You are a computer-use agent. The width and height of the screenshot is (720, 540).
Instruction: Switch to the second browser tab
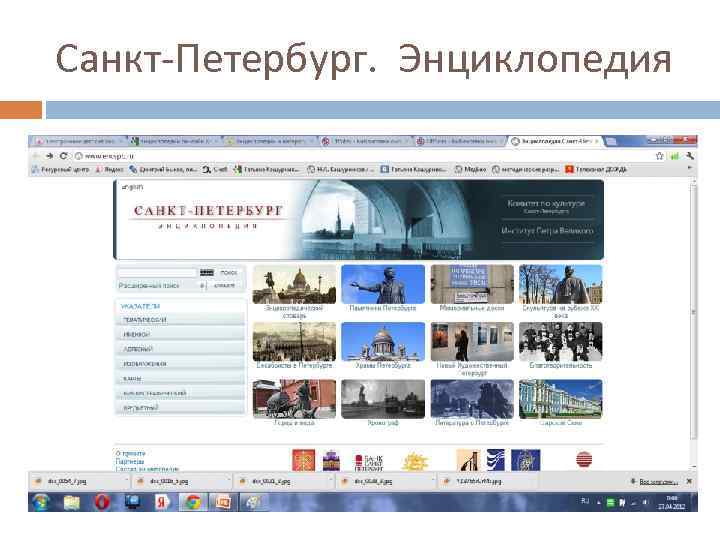point(174,141)
